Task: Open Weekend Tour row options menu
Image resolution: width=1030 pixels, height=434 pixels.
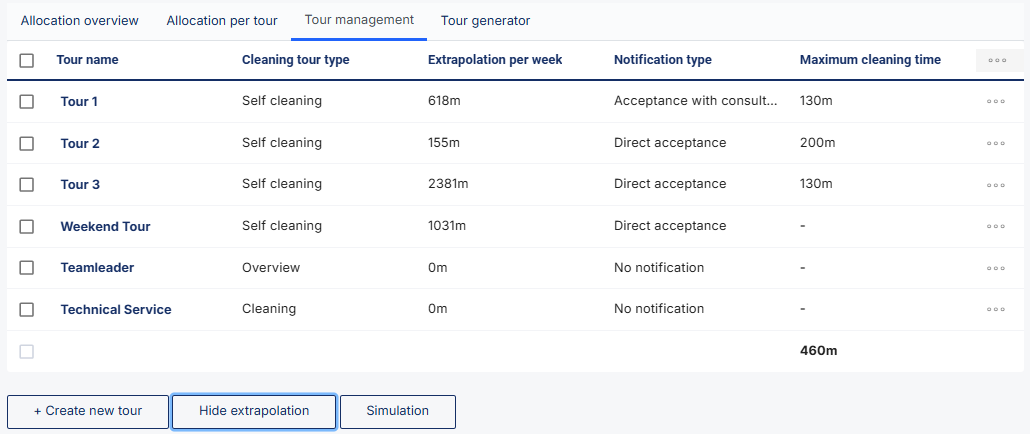Action: coord(995,227)
